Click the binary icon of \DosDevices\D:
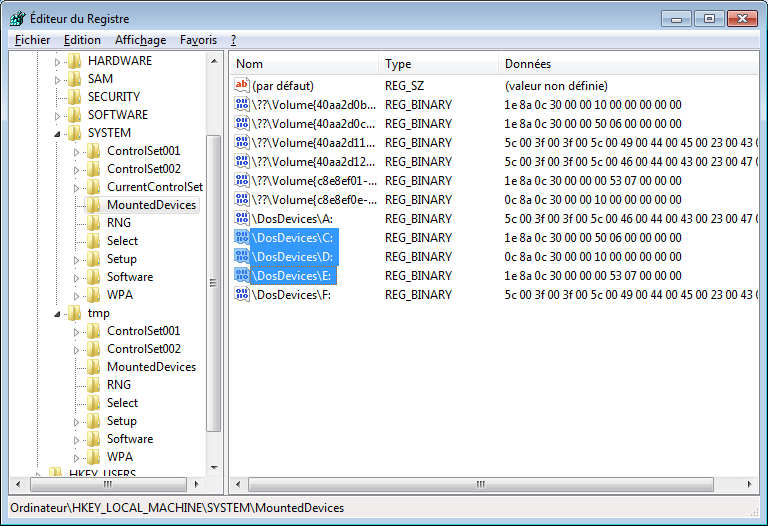The height and width of the screenshot is (526, 768). click(x=242, y=257)
